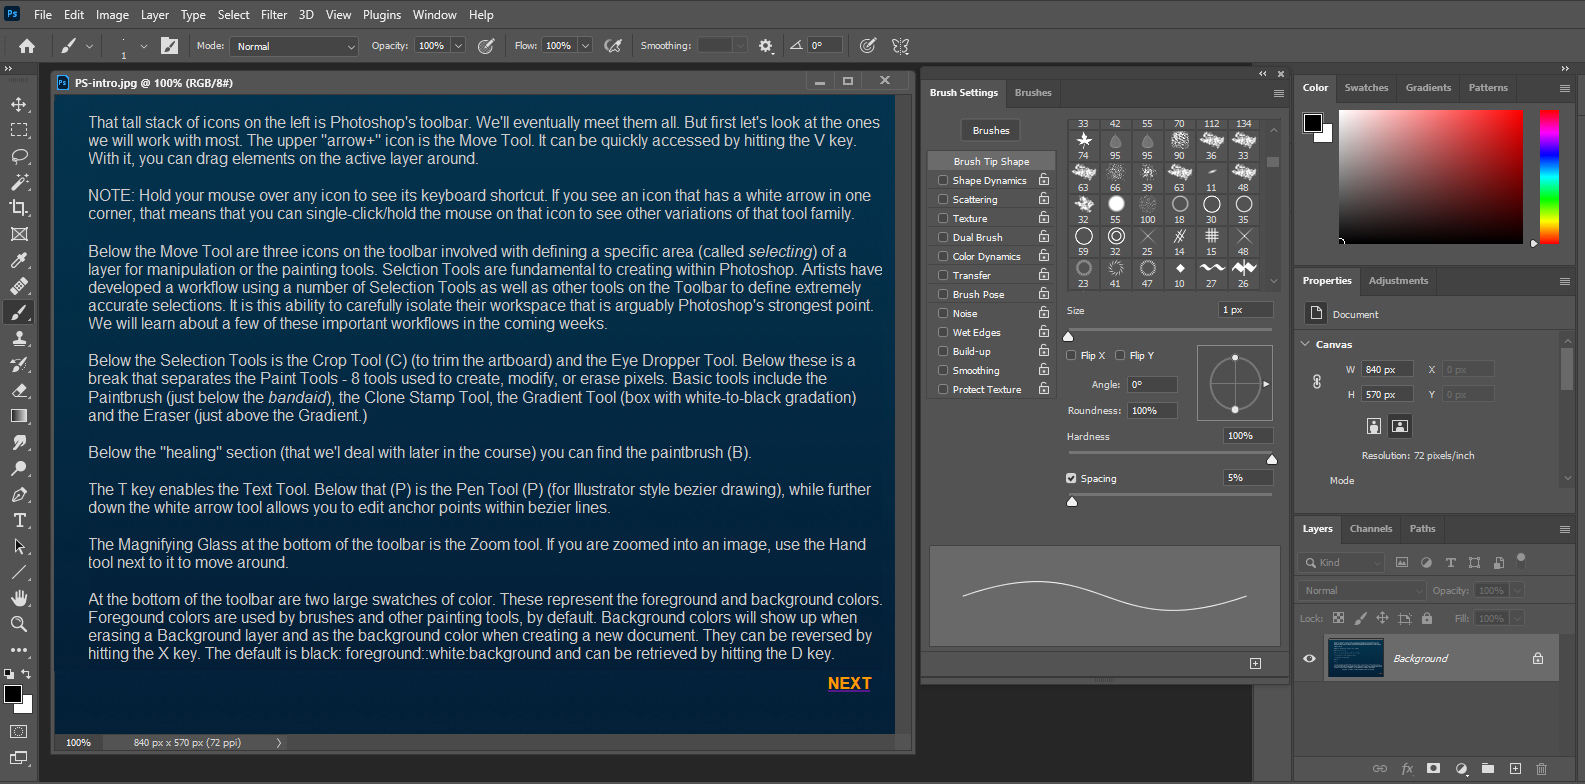Select the Hand tool
The image size is (1585, 784).
pyautogui.click(x=19, y=598)
